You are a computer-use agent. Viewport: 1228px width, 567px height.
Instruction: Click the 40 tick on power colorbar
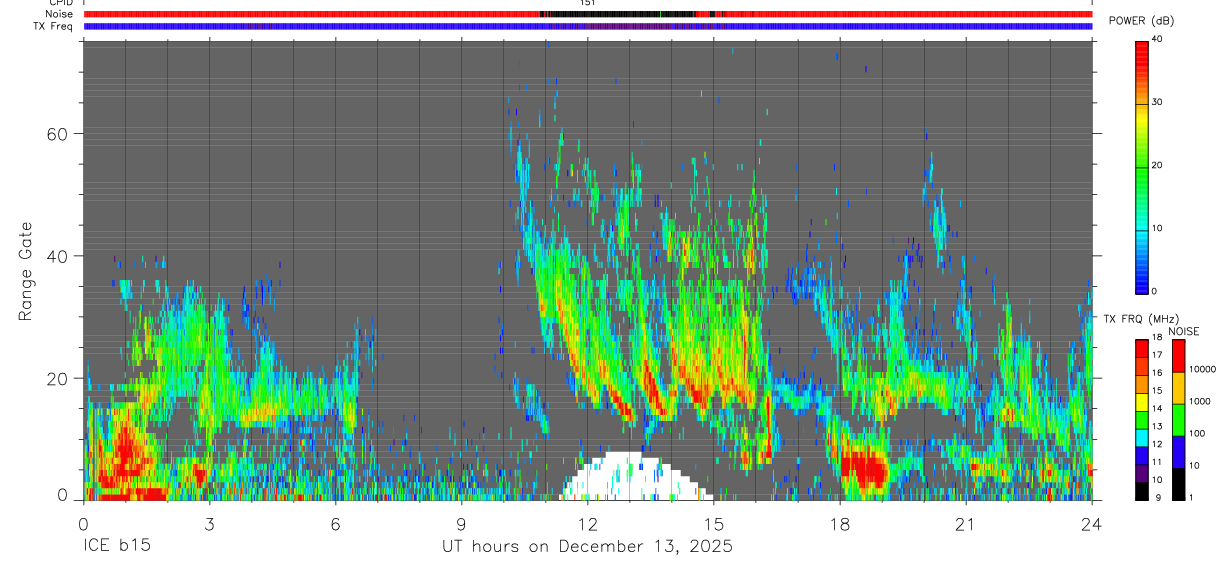pos(1157,40)
